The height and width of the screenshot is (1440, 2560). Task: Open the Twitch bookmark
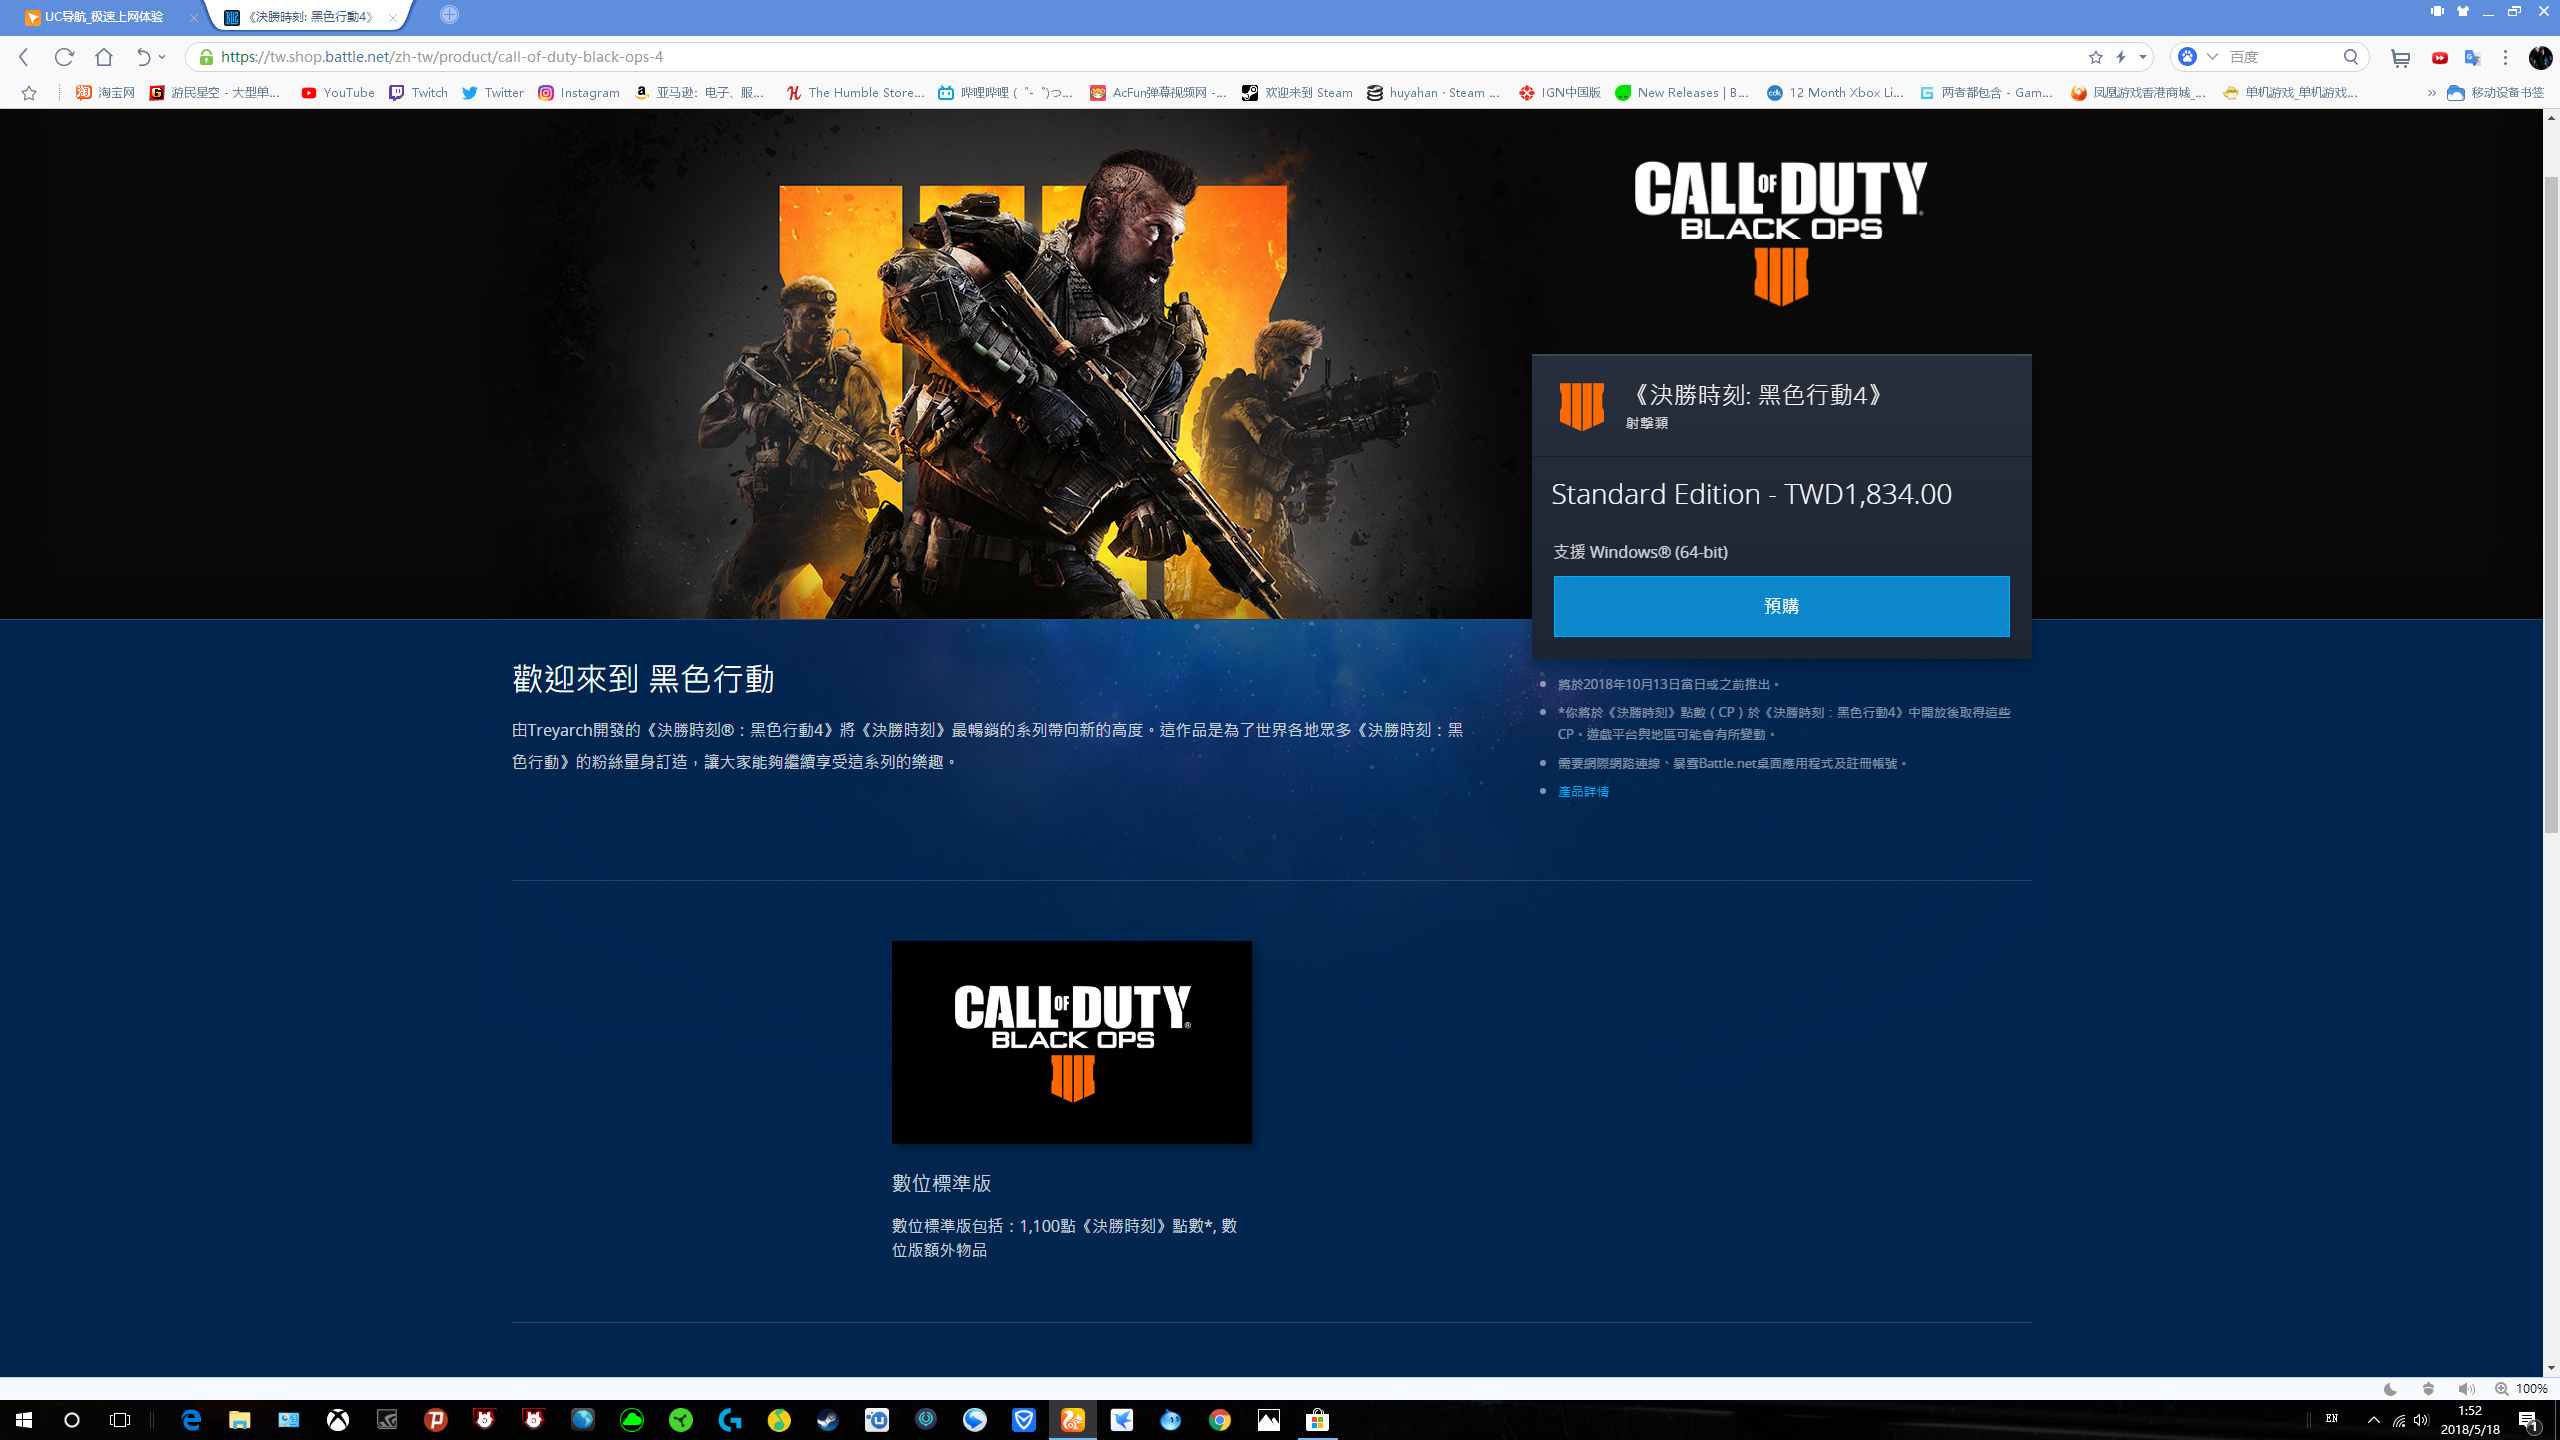pyautogui.click(x=418, y=93)
